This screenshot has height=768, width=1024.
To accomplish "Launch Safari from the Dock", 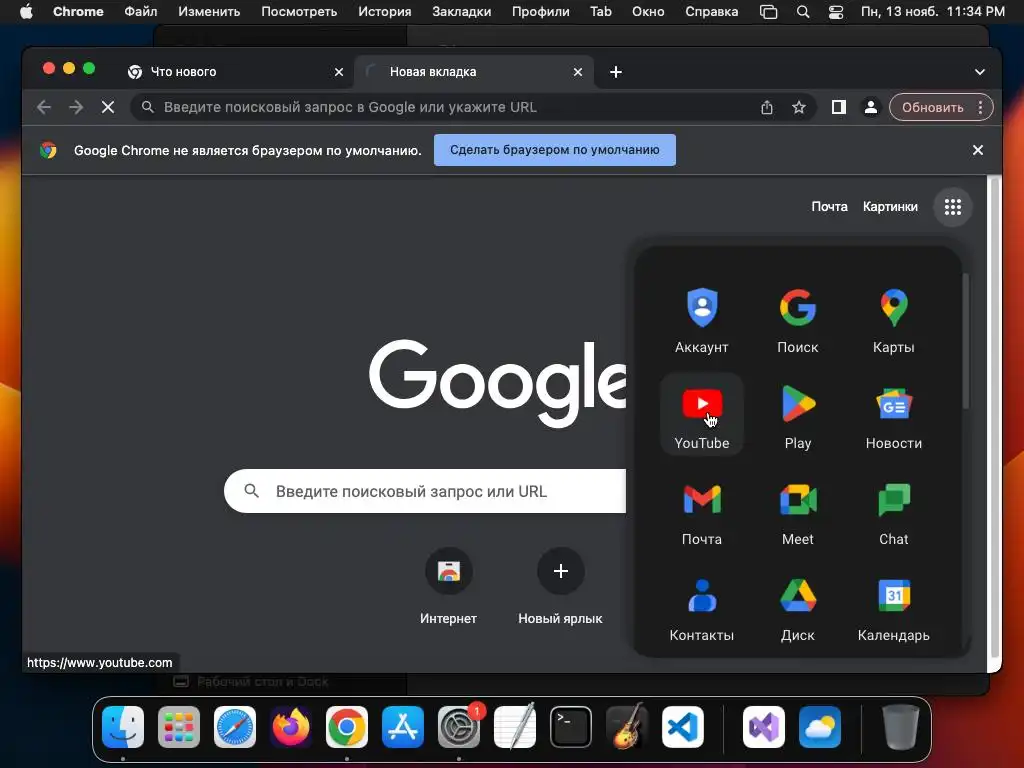I will tap(235, 727).
